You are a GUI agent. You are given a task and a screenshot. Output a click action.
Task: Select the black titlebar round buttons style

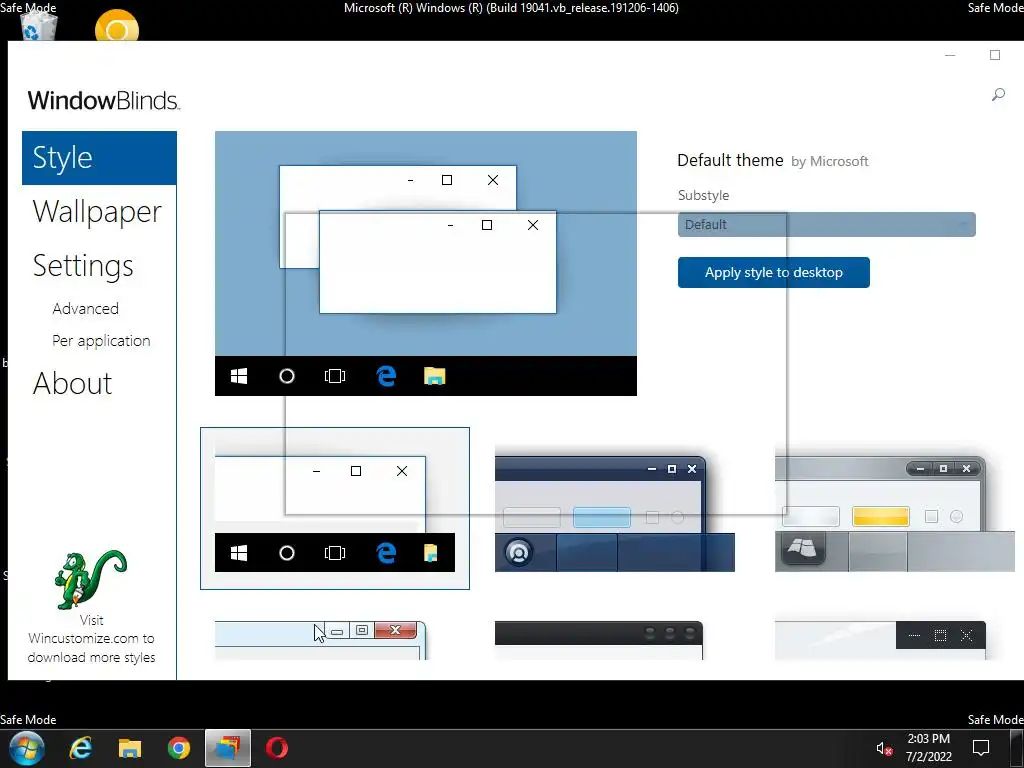pyautogui.click(x=599, y=640)
